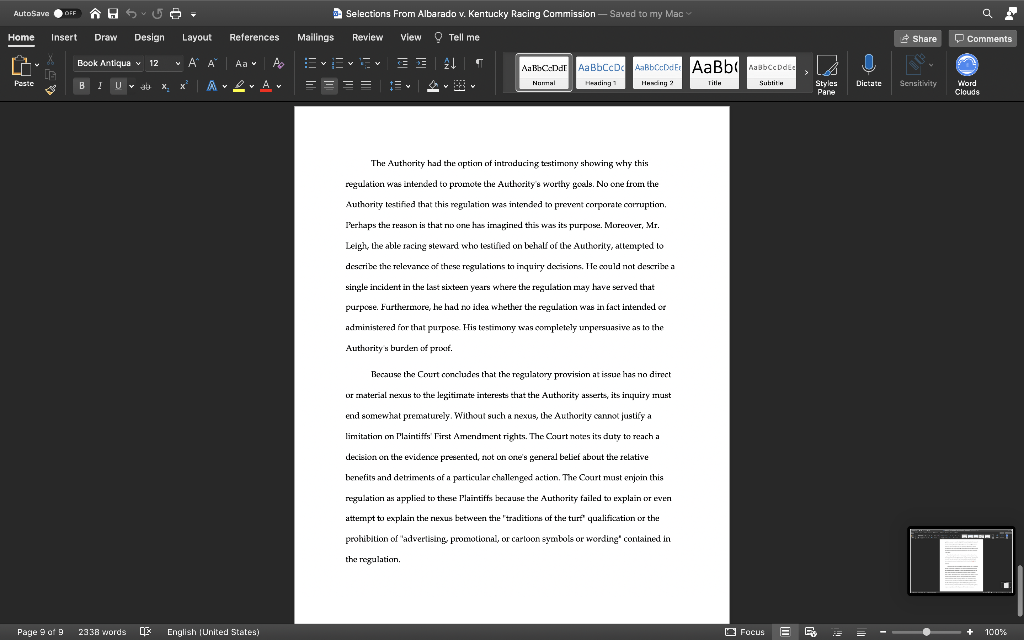Sort text alphabetically A to Z
1024x640 pixels.
point(450,63)
